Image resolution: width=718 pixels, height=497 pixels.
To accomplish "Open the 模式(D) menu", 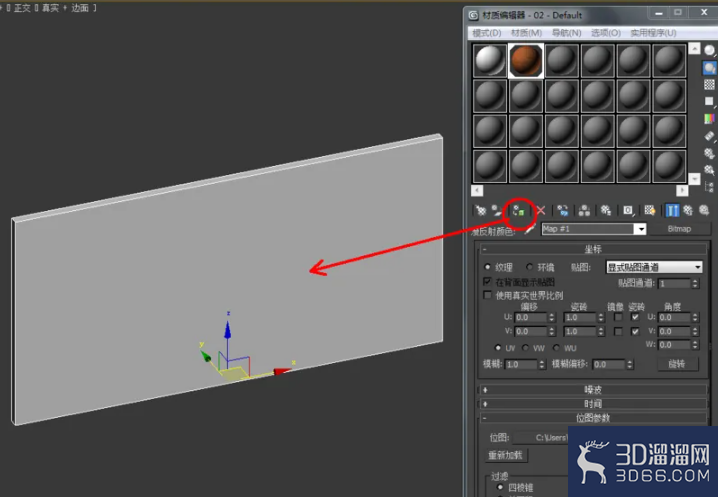I will [486, 33].
